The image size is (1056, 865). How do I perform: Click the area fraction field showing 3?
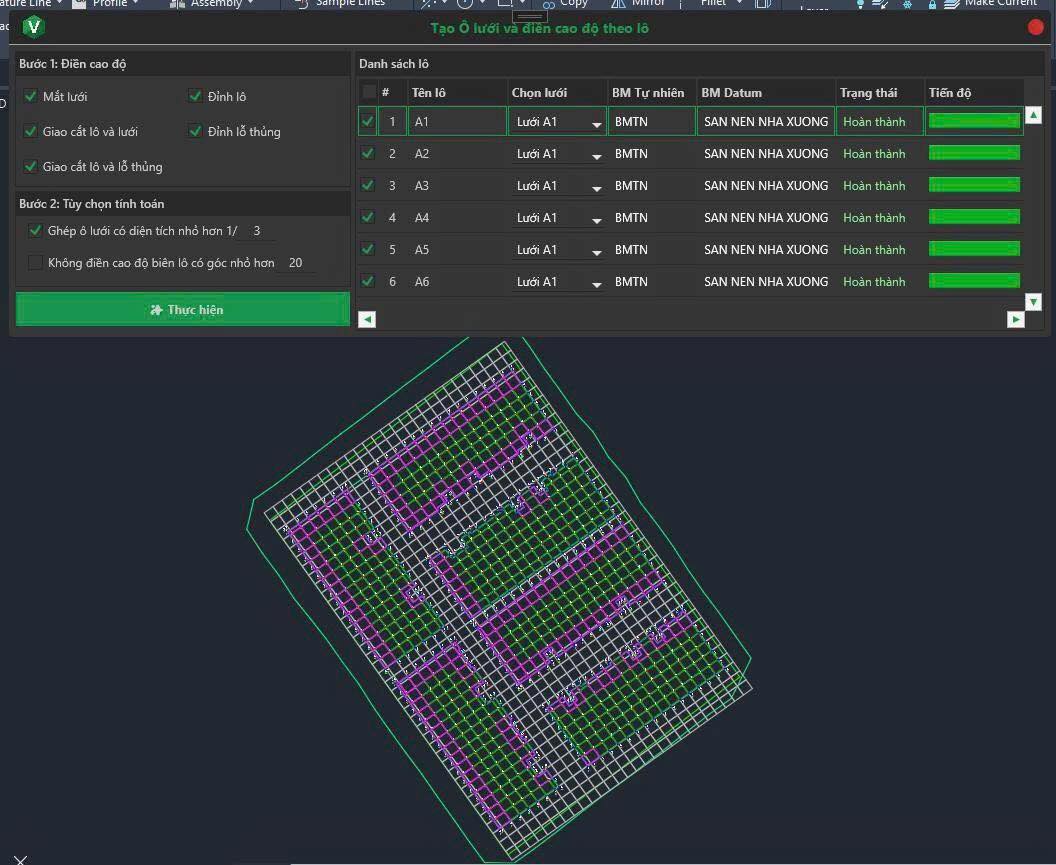257,231
